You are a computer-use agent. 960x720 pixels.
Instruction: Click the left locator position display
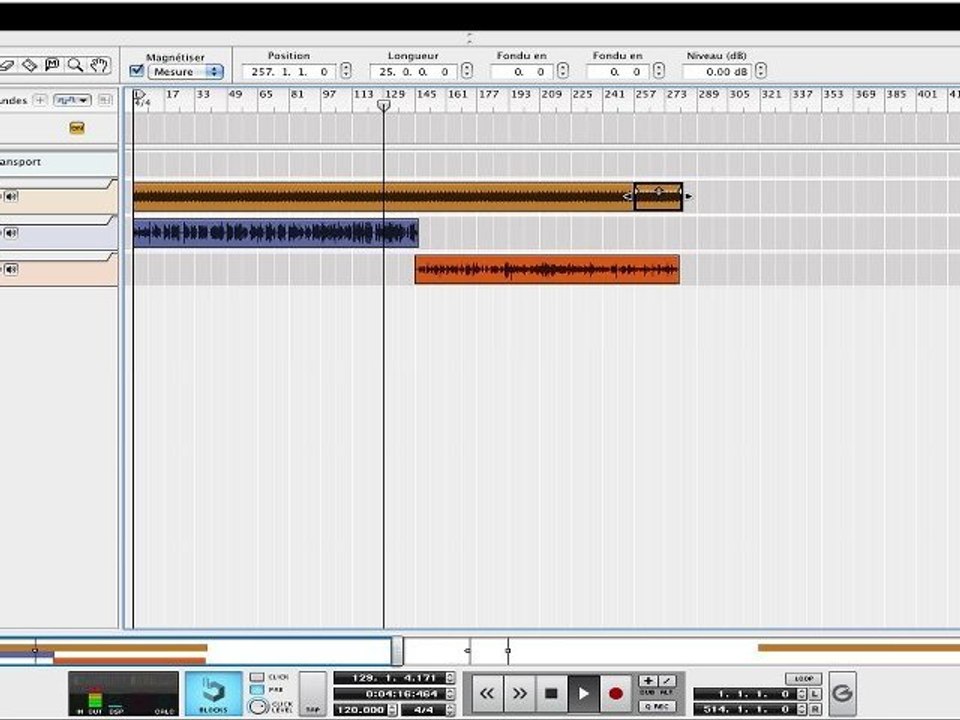746,694
